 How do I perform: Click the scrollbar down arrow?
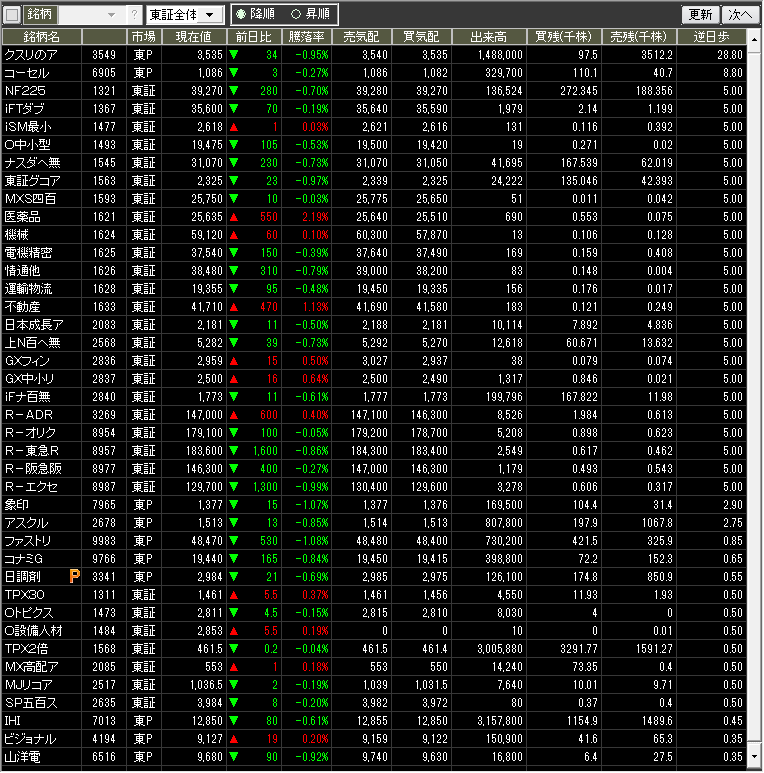(x=754, y=756)
